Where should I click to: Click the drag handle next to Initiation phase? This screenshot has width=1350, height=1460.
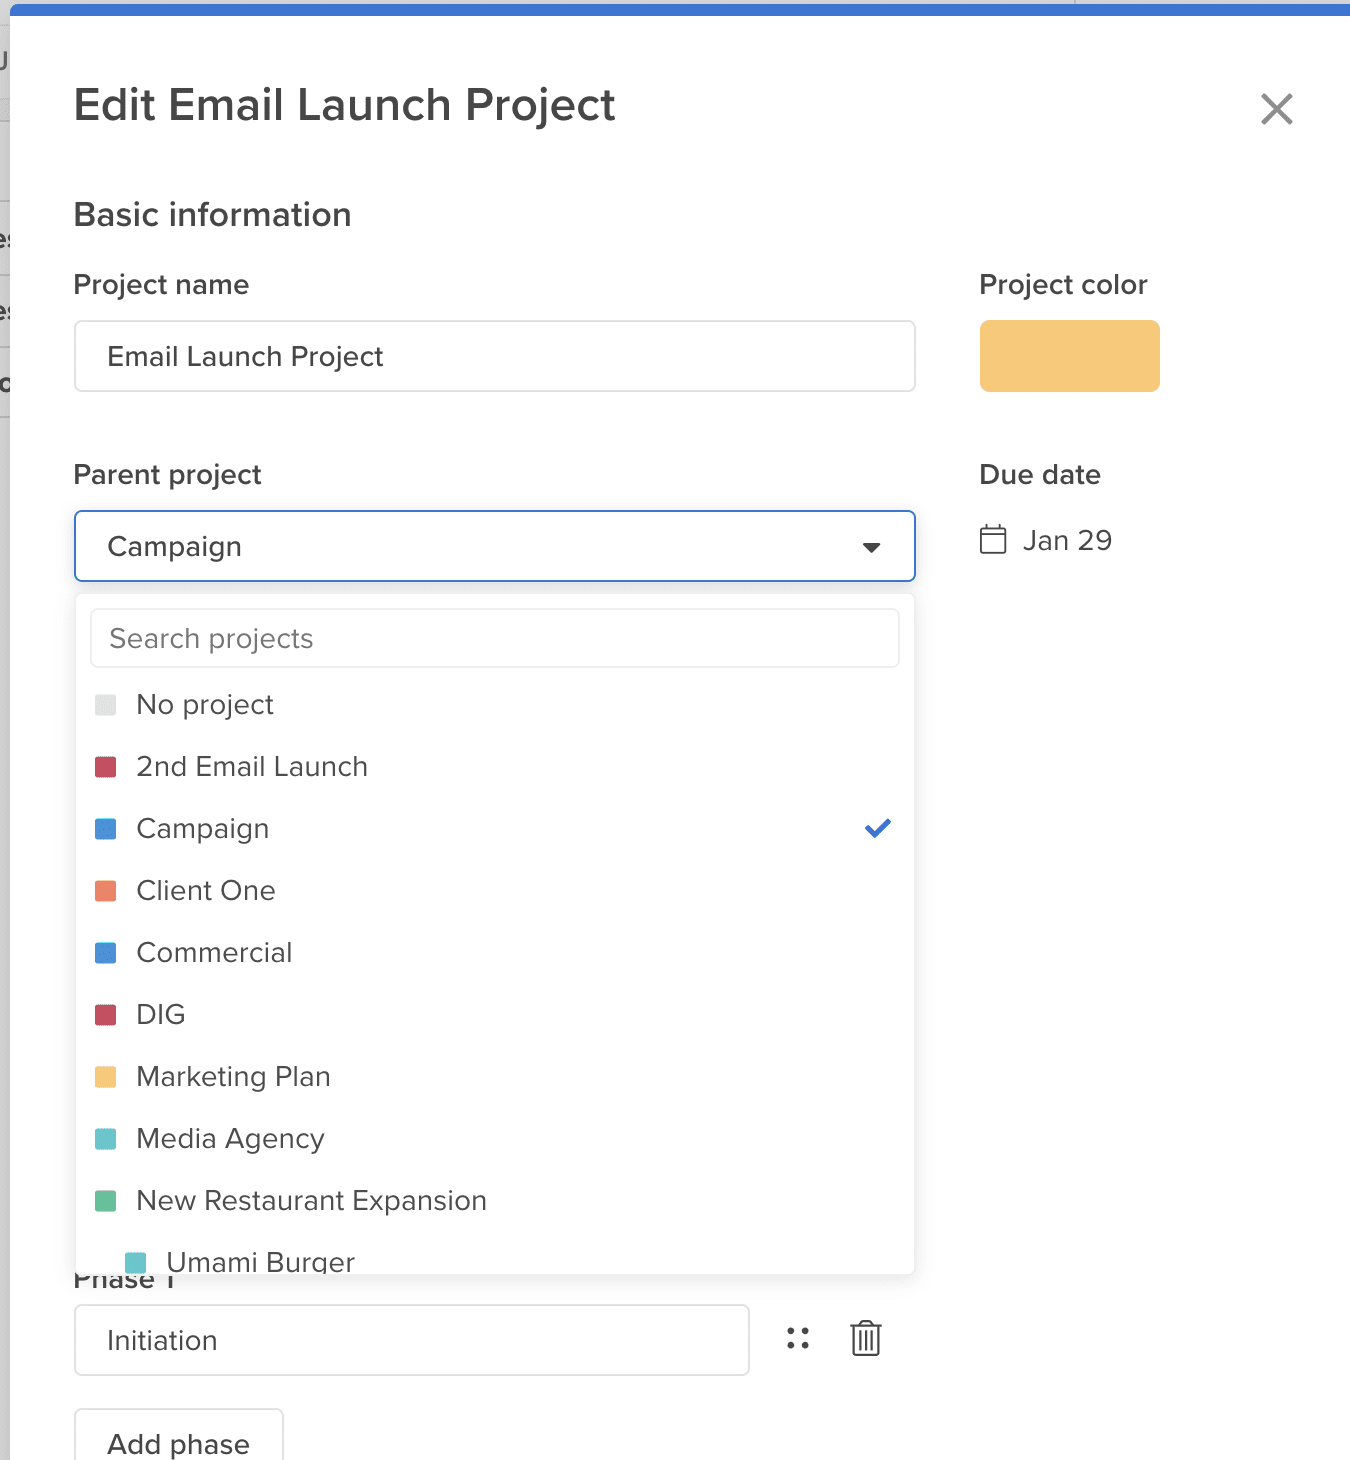(797, 1339)
